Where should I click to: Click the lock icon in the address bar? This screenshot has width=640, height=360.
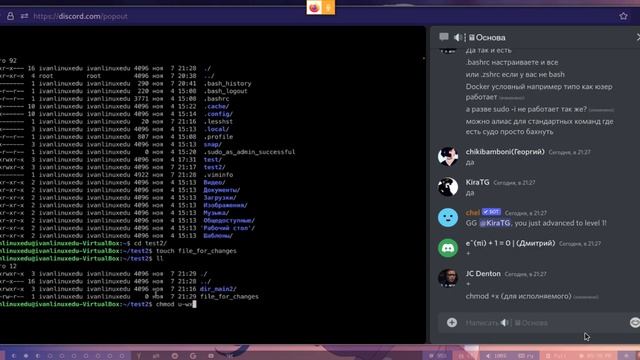[11, 16]
